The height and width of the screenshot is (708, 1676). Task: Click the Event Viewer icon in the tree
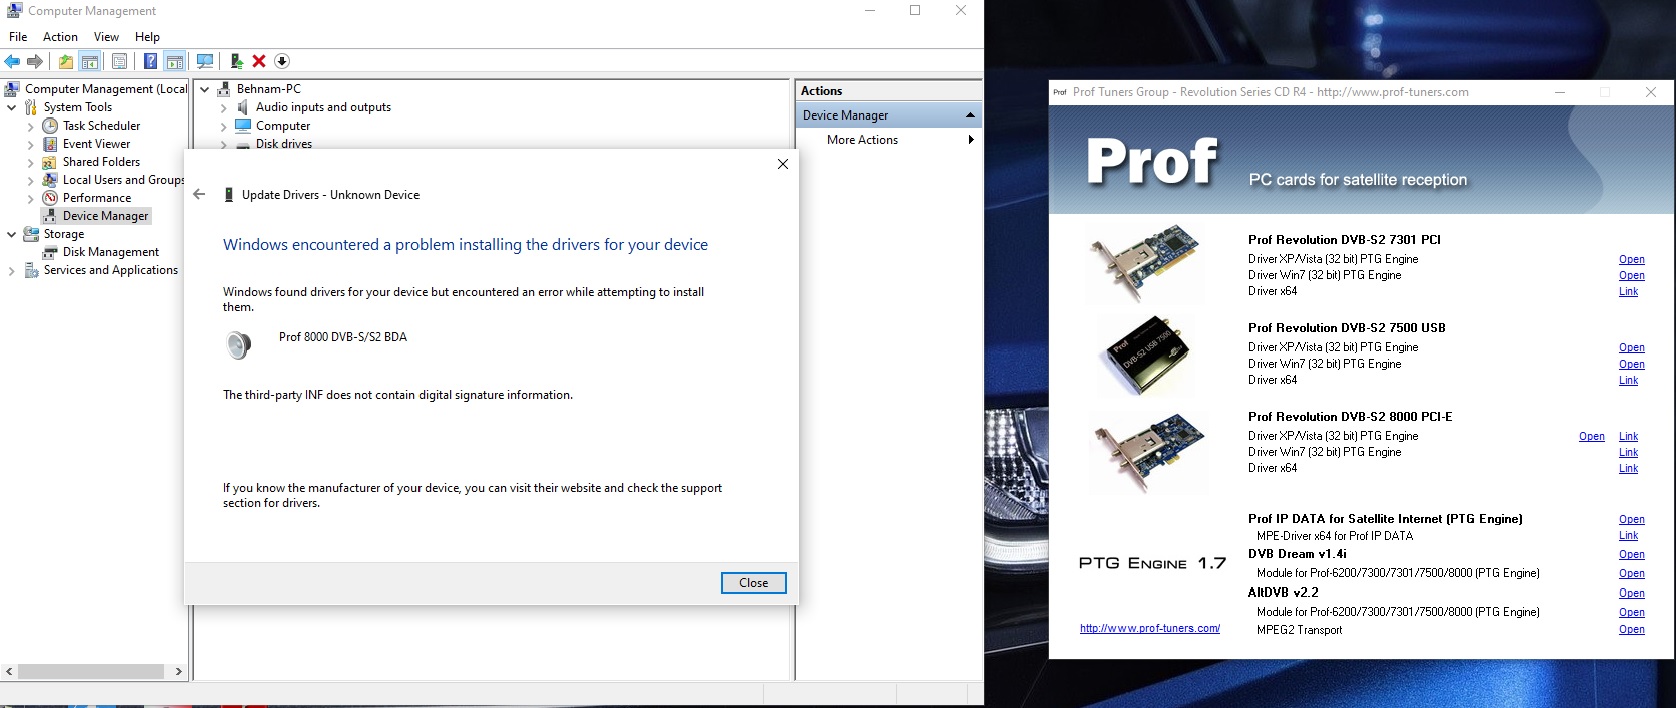point(50,144)
